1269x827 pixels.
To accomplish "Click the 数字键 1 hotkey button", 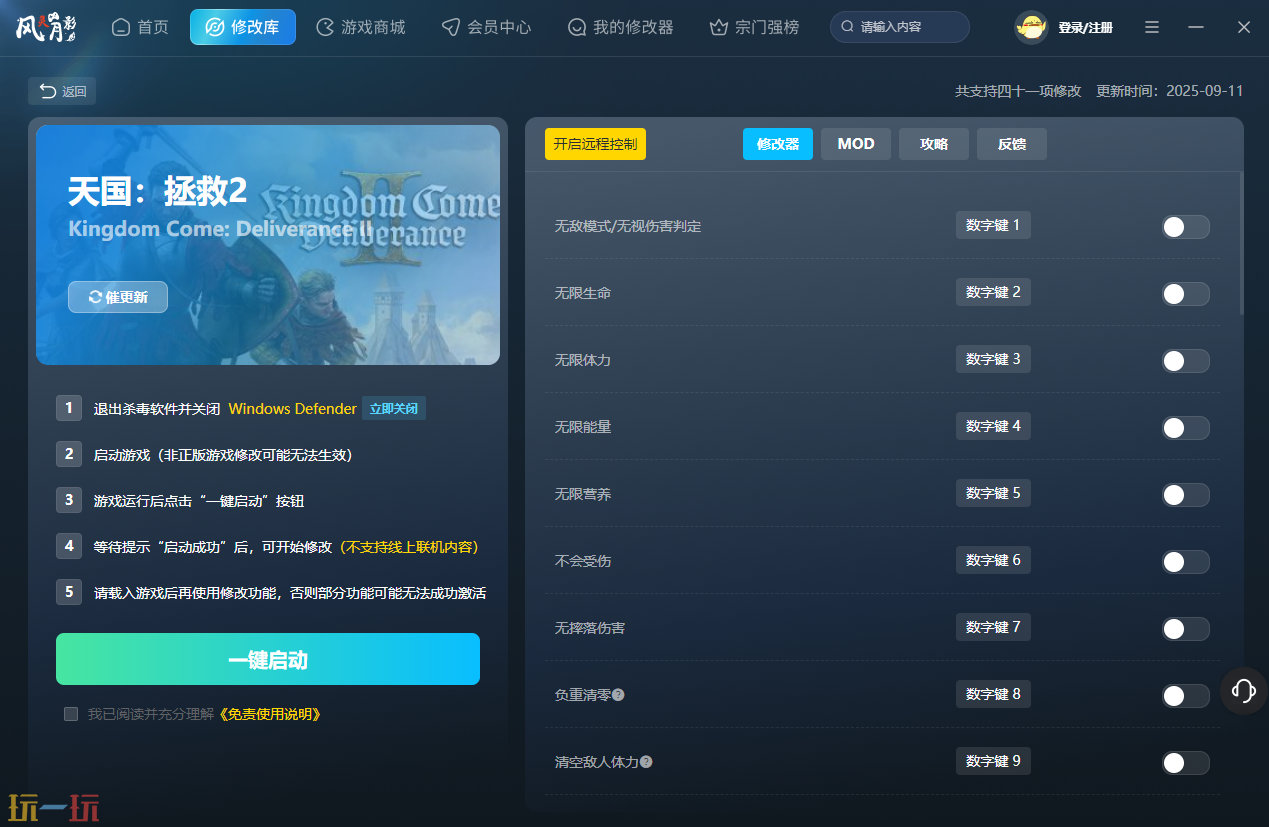I will 993,225.
